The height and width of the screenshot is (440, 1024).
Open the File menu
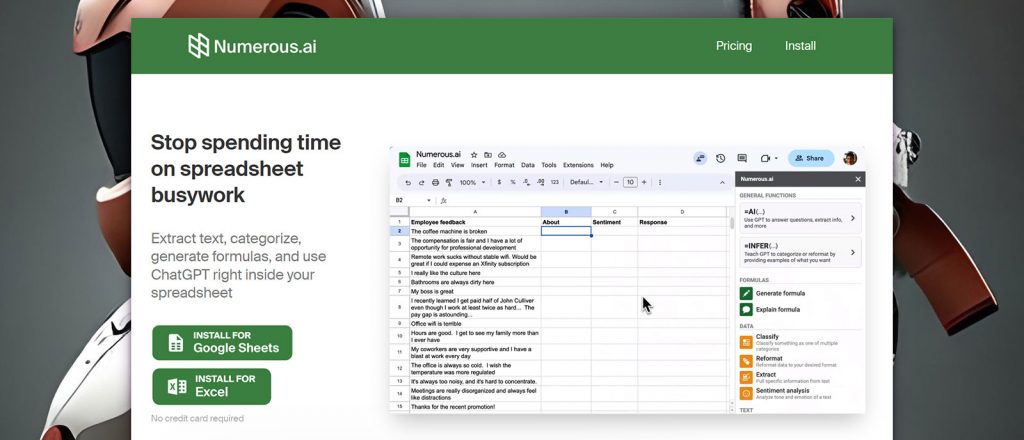(421, 165)
